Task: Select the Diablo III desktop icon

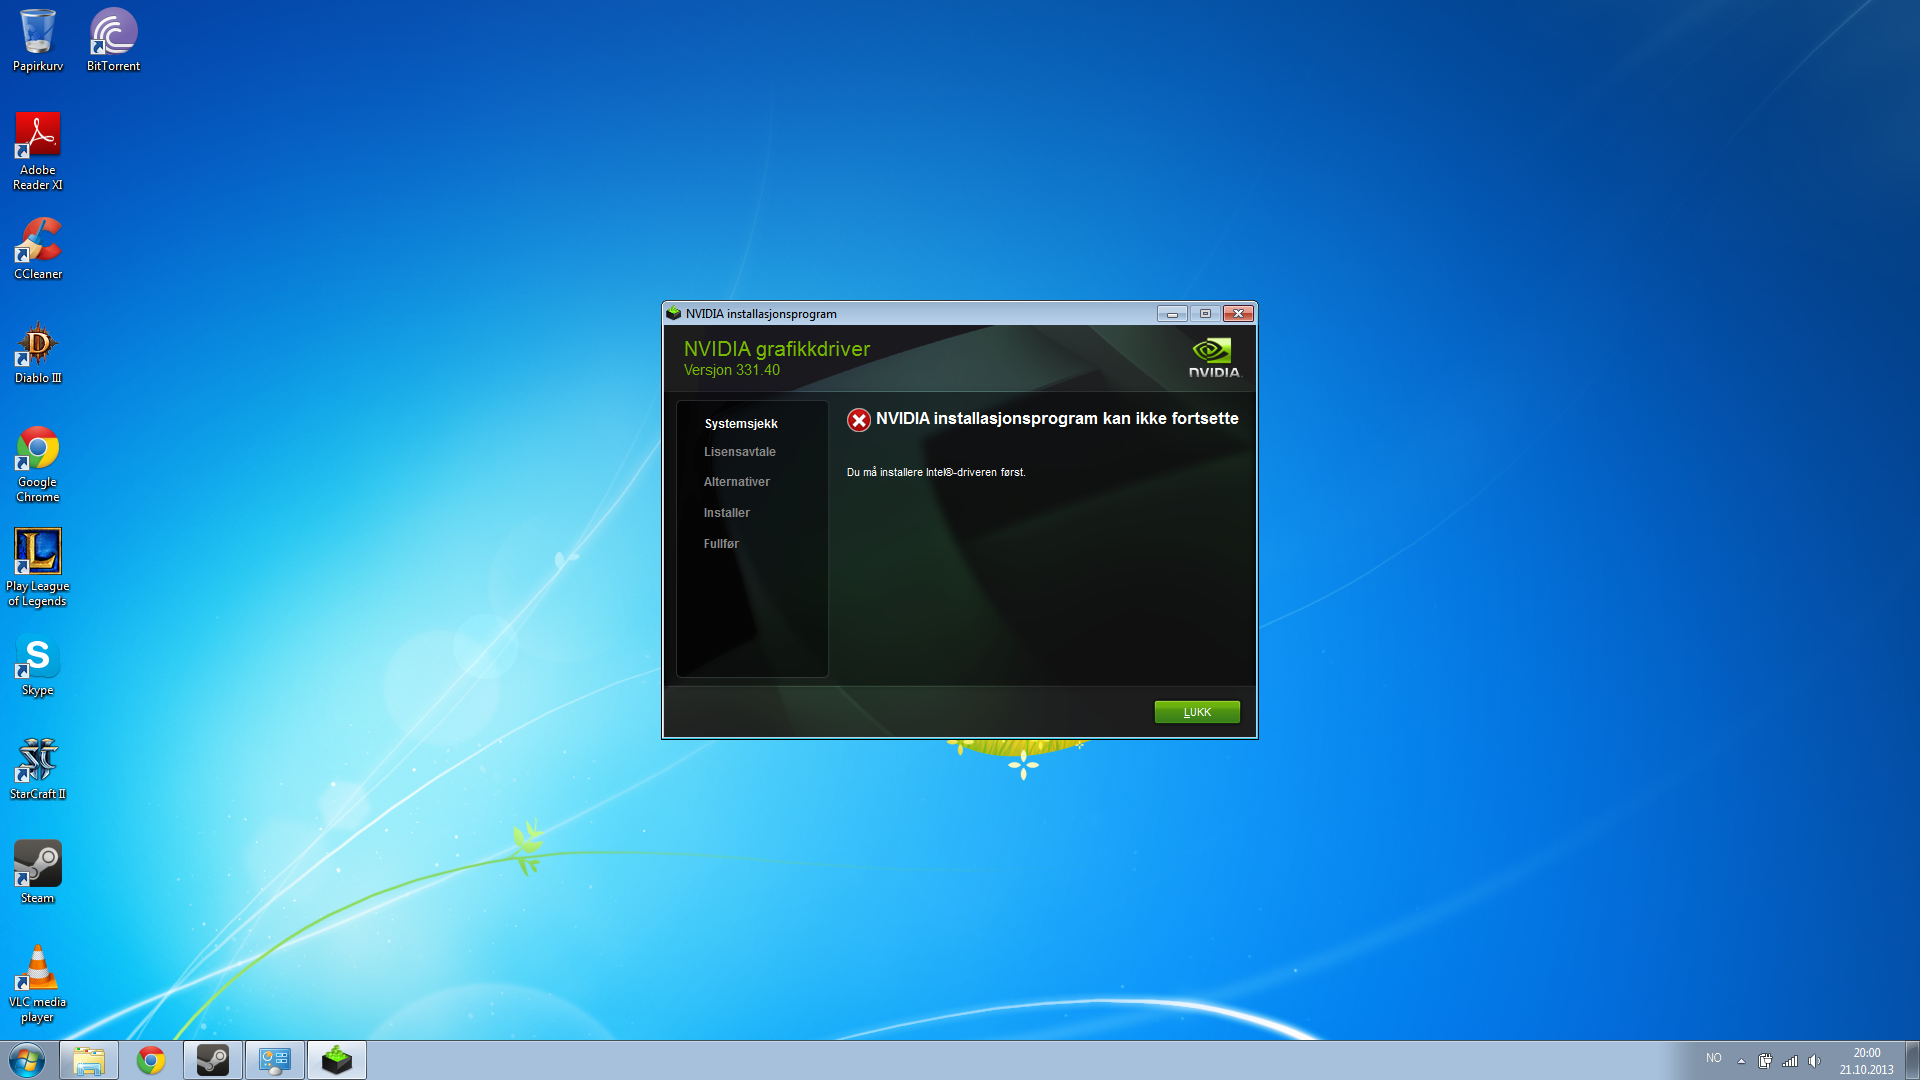Action: [38, 352]
